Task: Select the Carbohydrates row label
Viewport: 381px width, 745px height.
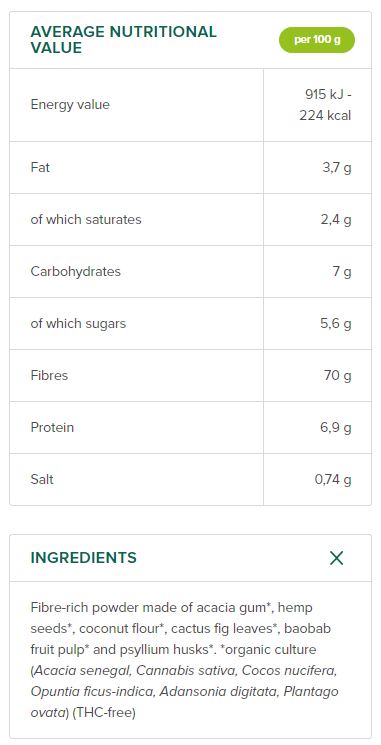Action: click(x=76, y=272)
